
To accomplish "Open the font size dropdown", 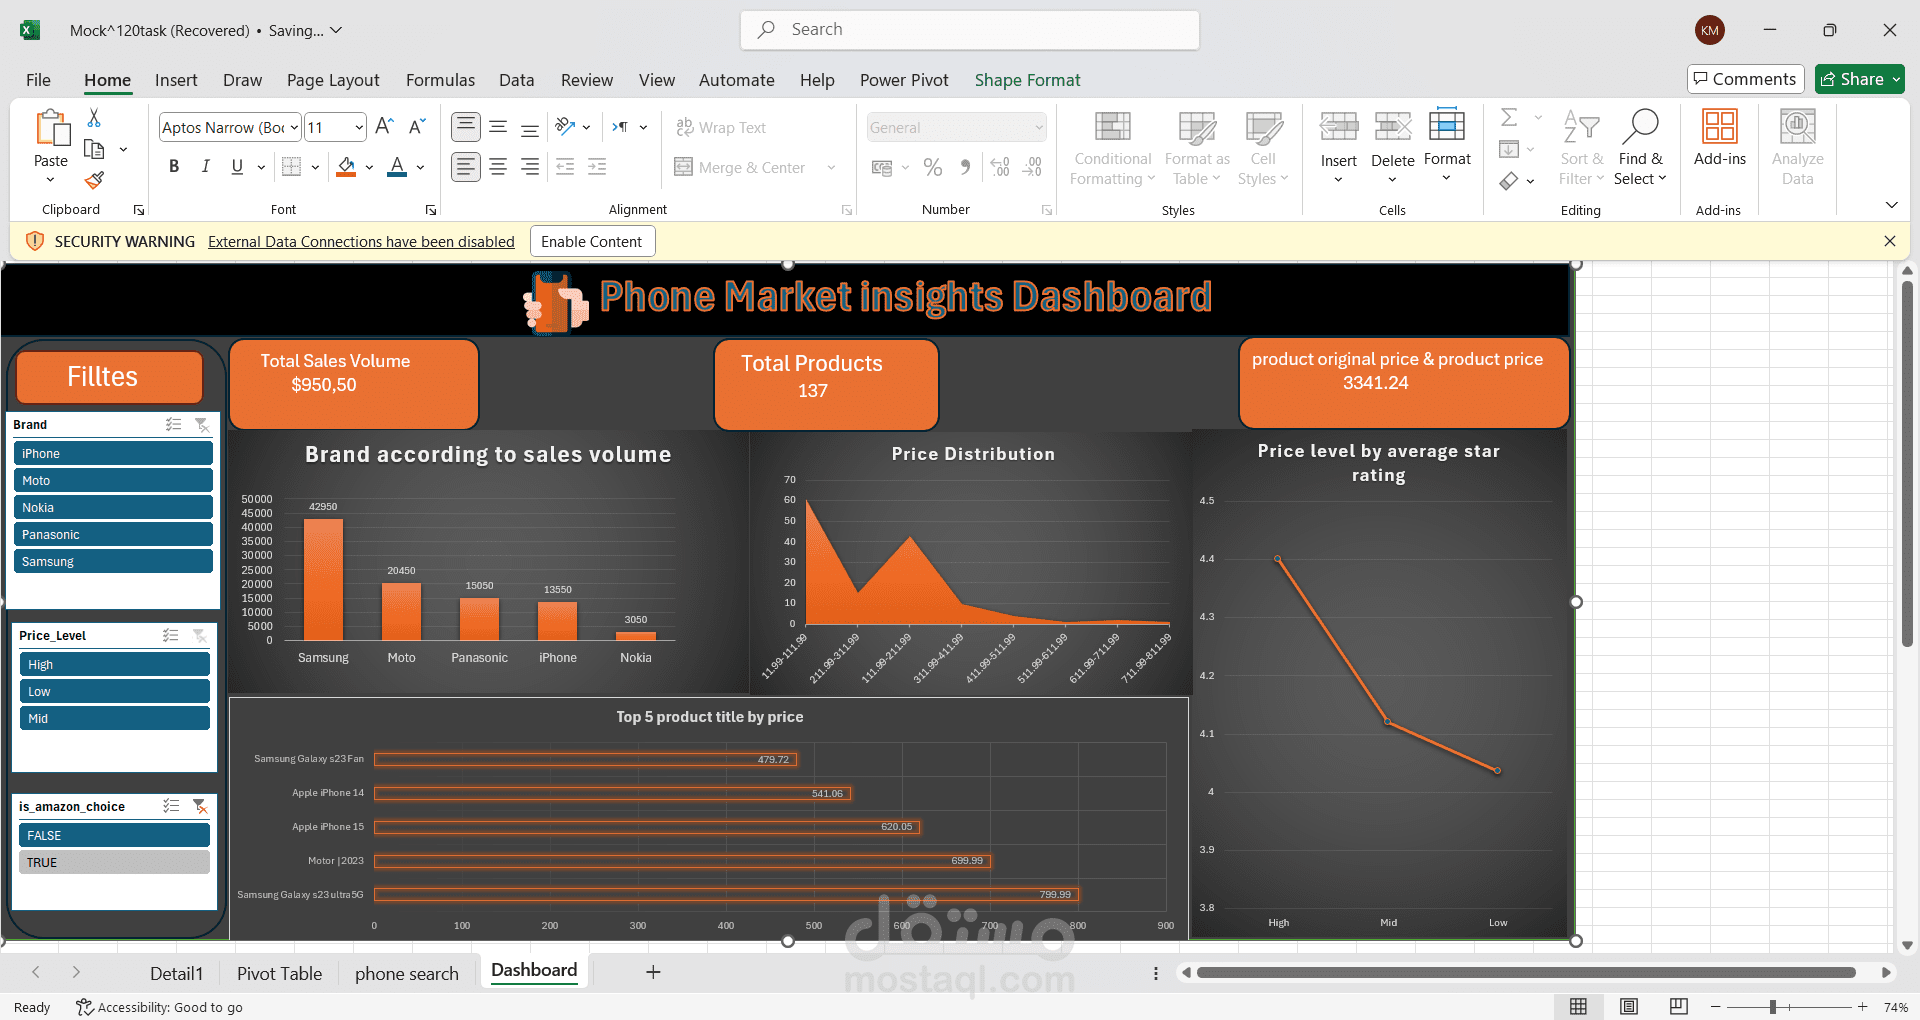I will [x=359, y=127].
